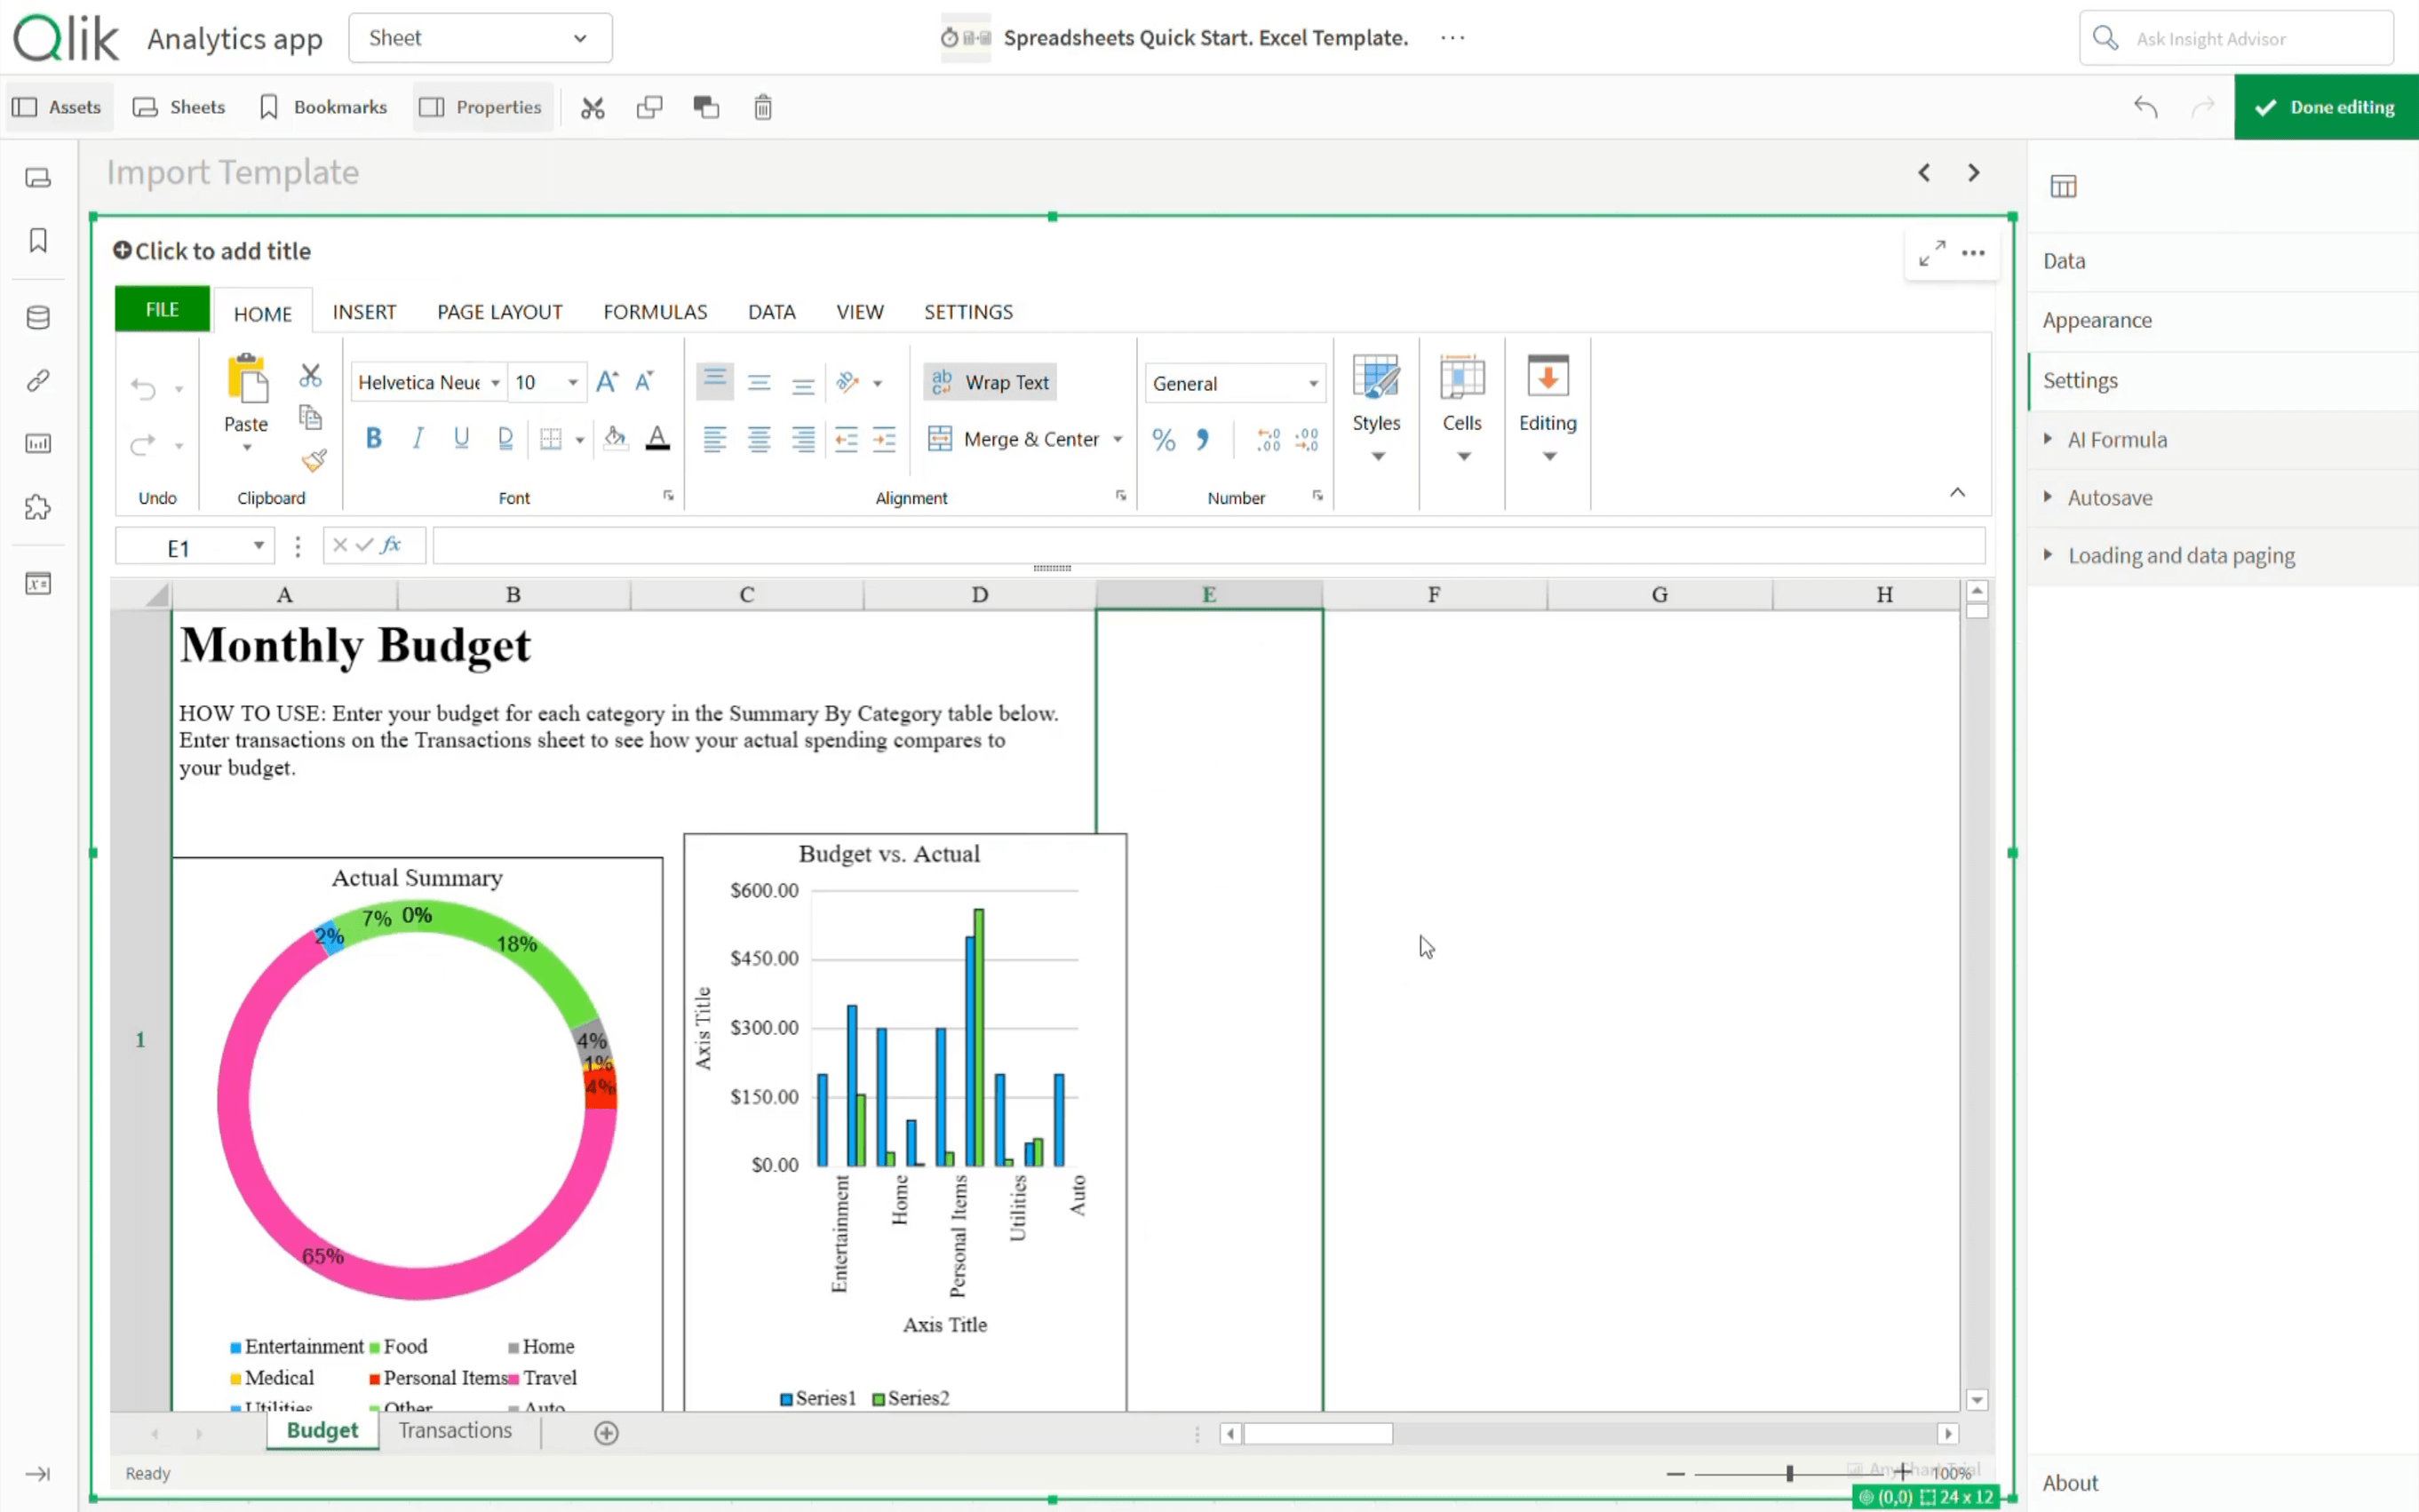2419x1512 pixels.
Task: Click the Format Painter brush icon
Action: point(313,461)
